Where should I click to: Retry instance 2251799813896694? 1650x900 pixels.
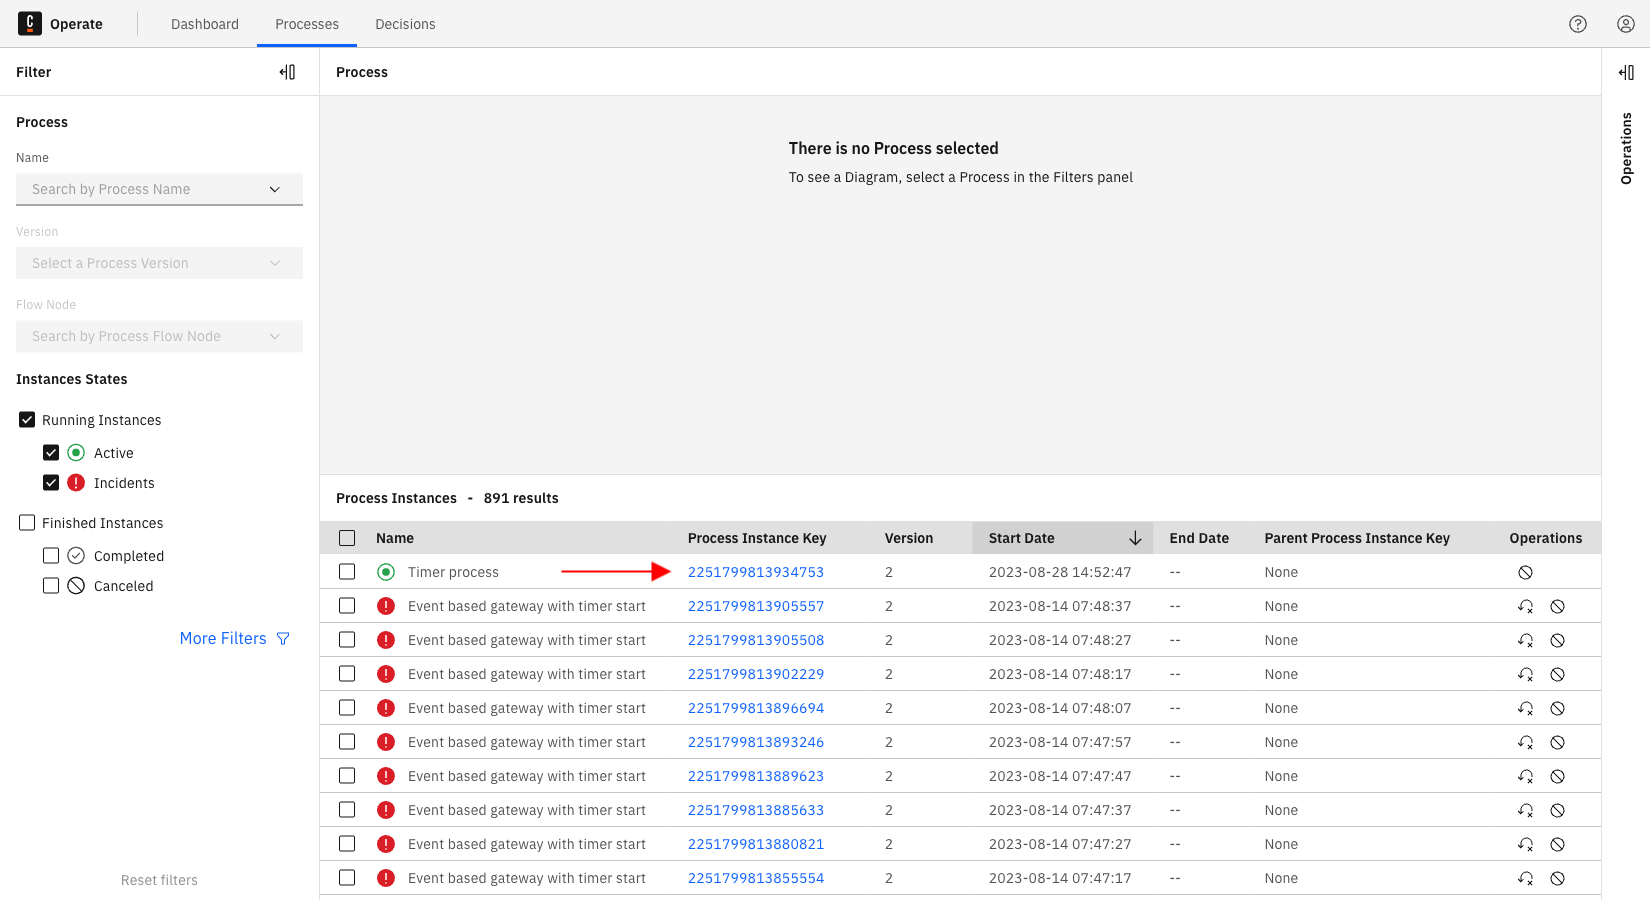point(1525,708)
